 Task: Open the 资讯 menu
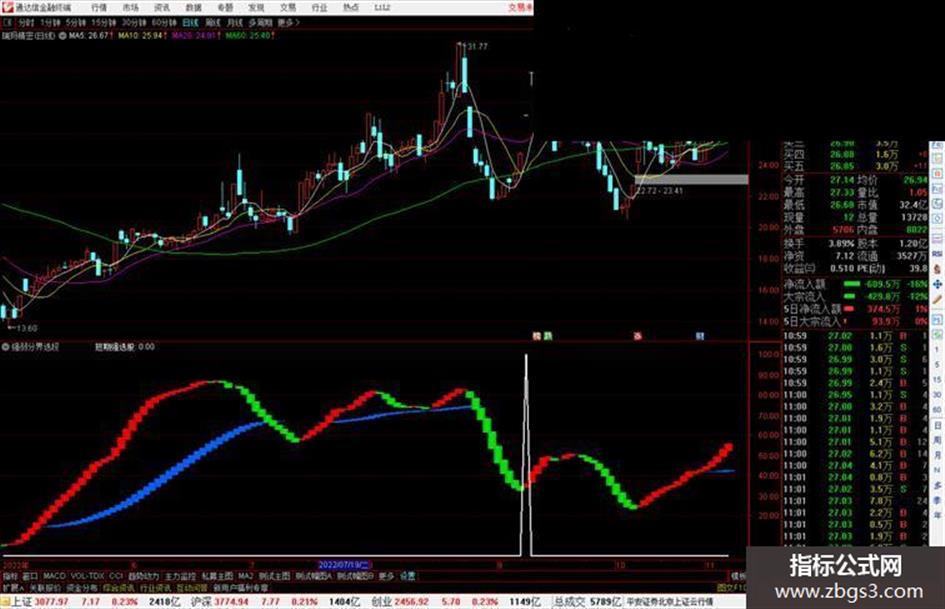coord(162,7)
